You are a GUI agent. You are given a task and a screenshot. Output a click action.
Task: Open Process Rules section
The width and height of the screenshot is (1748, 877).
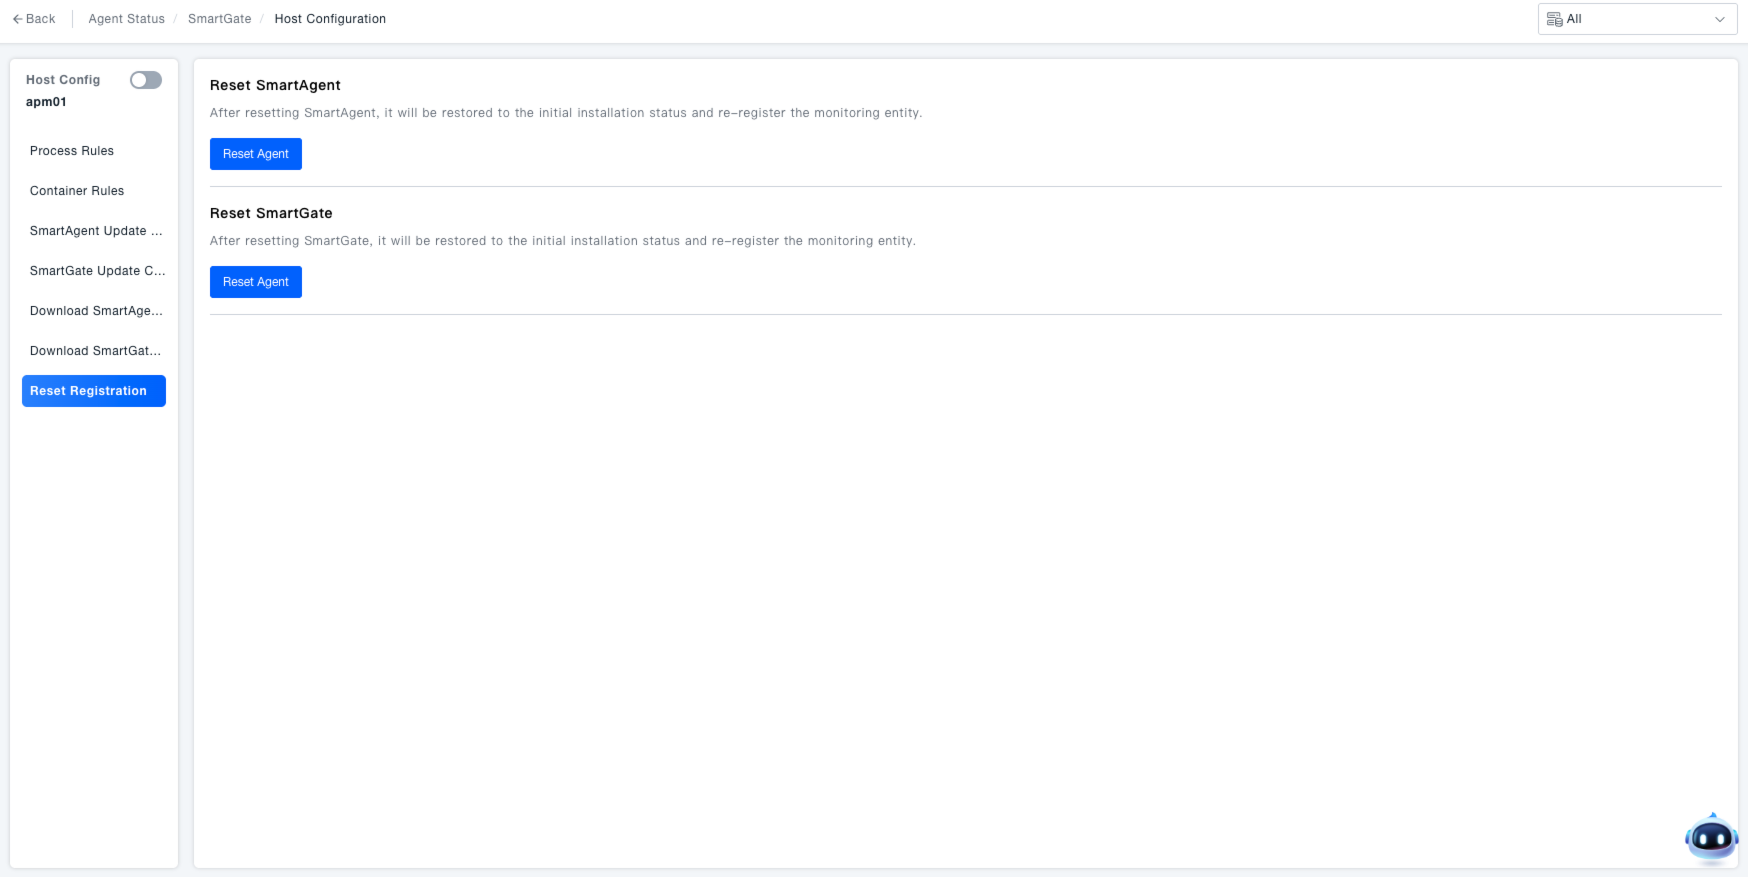(72, 151)
